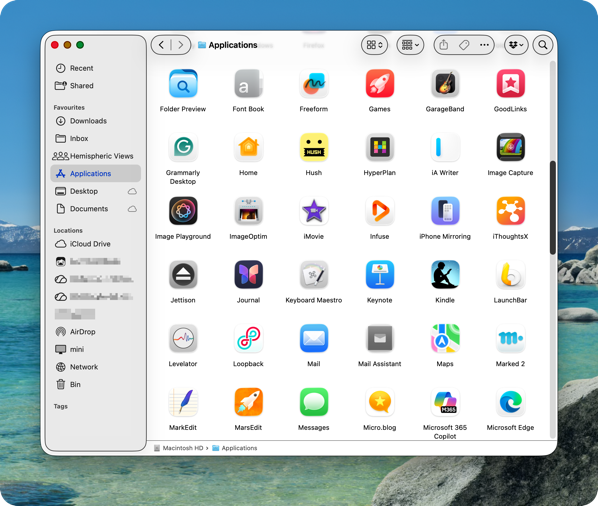Image resolution: width=598 pixels, height=506 pixels.
Task: Open Font Book app icon
Action: pos(248,84)
